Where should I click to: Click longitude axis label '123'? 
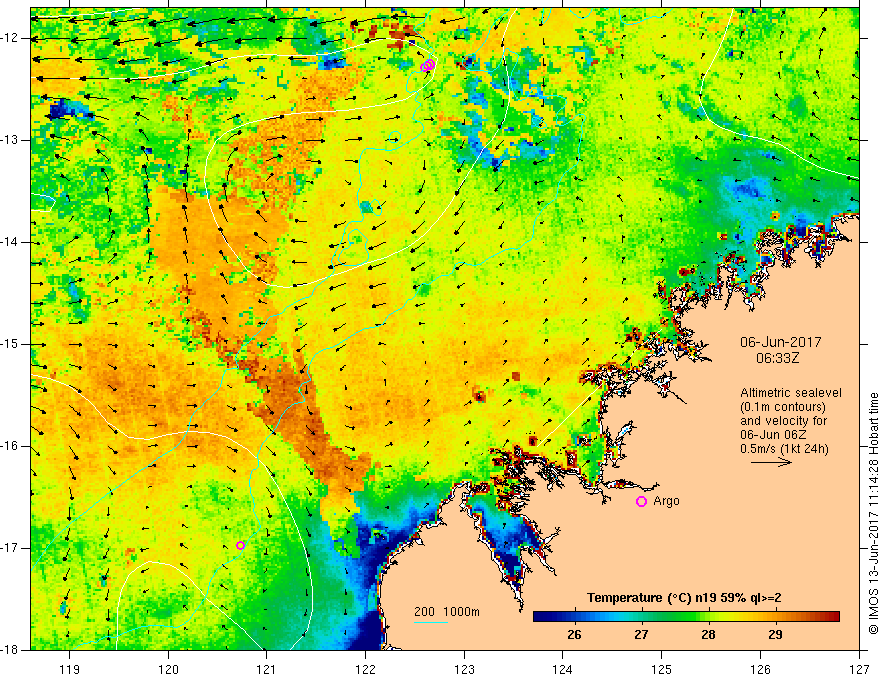tap(464, 669)
